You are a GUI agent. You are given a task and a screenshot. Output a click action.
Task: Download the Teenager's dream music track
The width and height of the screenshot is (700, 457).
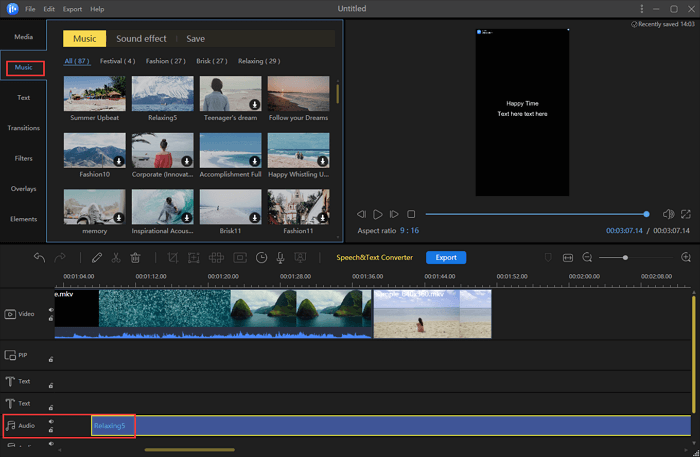click(255, 104)
